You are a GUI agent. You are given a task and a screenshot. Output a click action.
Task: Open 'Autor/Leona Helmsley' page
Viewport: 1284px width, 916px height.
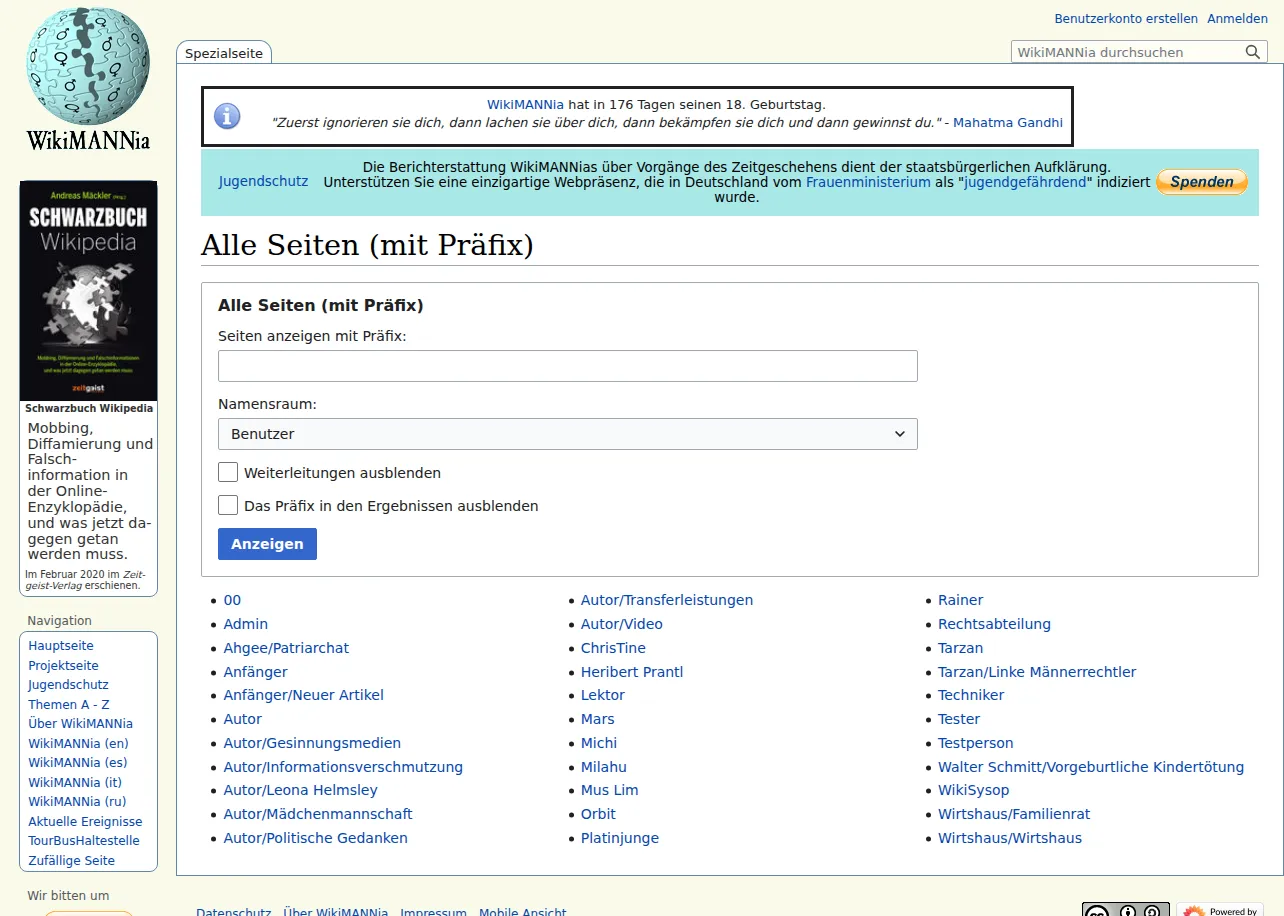point(301,790)
